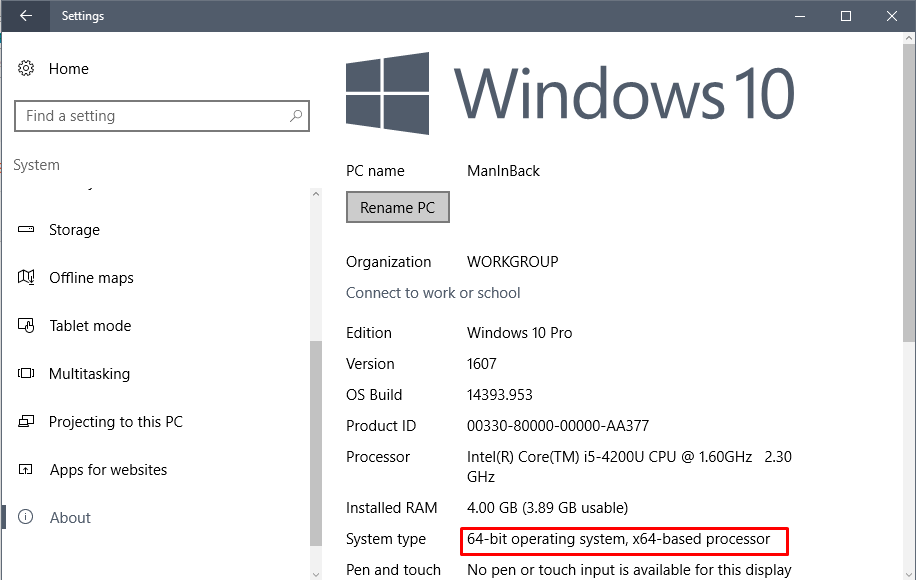
Task: Close the Settings window
Action: pos(891,16)
